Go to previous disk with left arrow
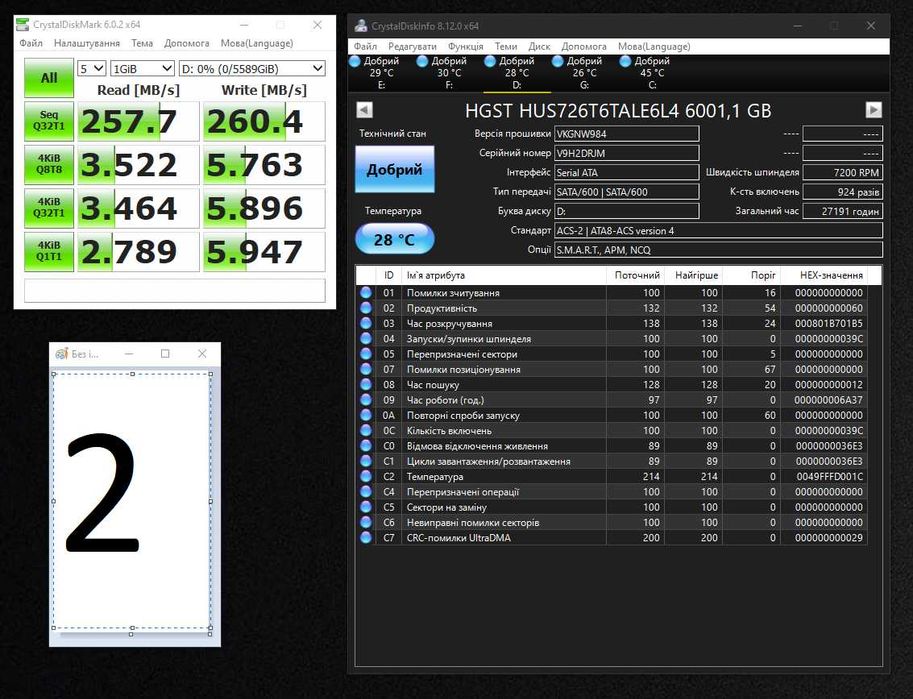The height and width of the screenshot is (699, 913). coord(365,110)
